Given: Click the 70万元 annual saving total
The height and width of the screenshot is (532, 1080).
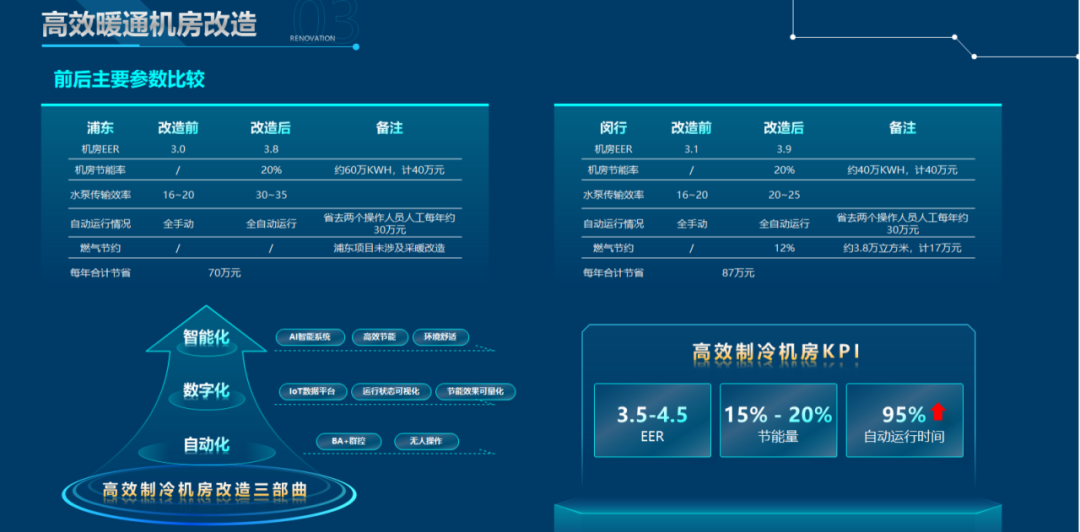Looking at the screenshot, I should pyautogui.click(x=225, y=273).
